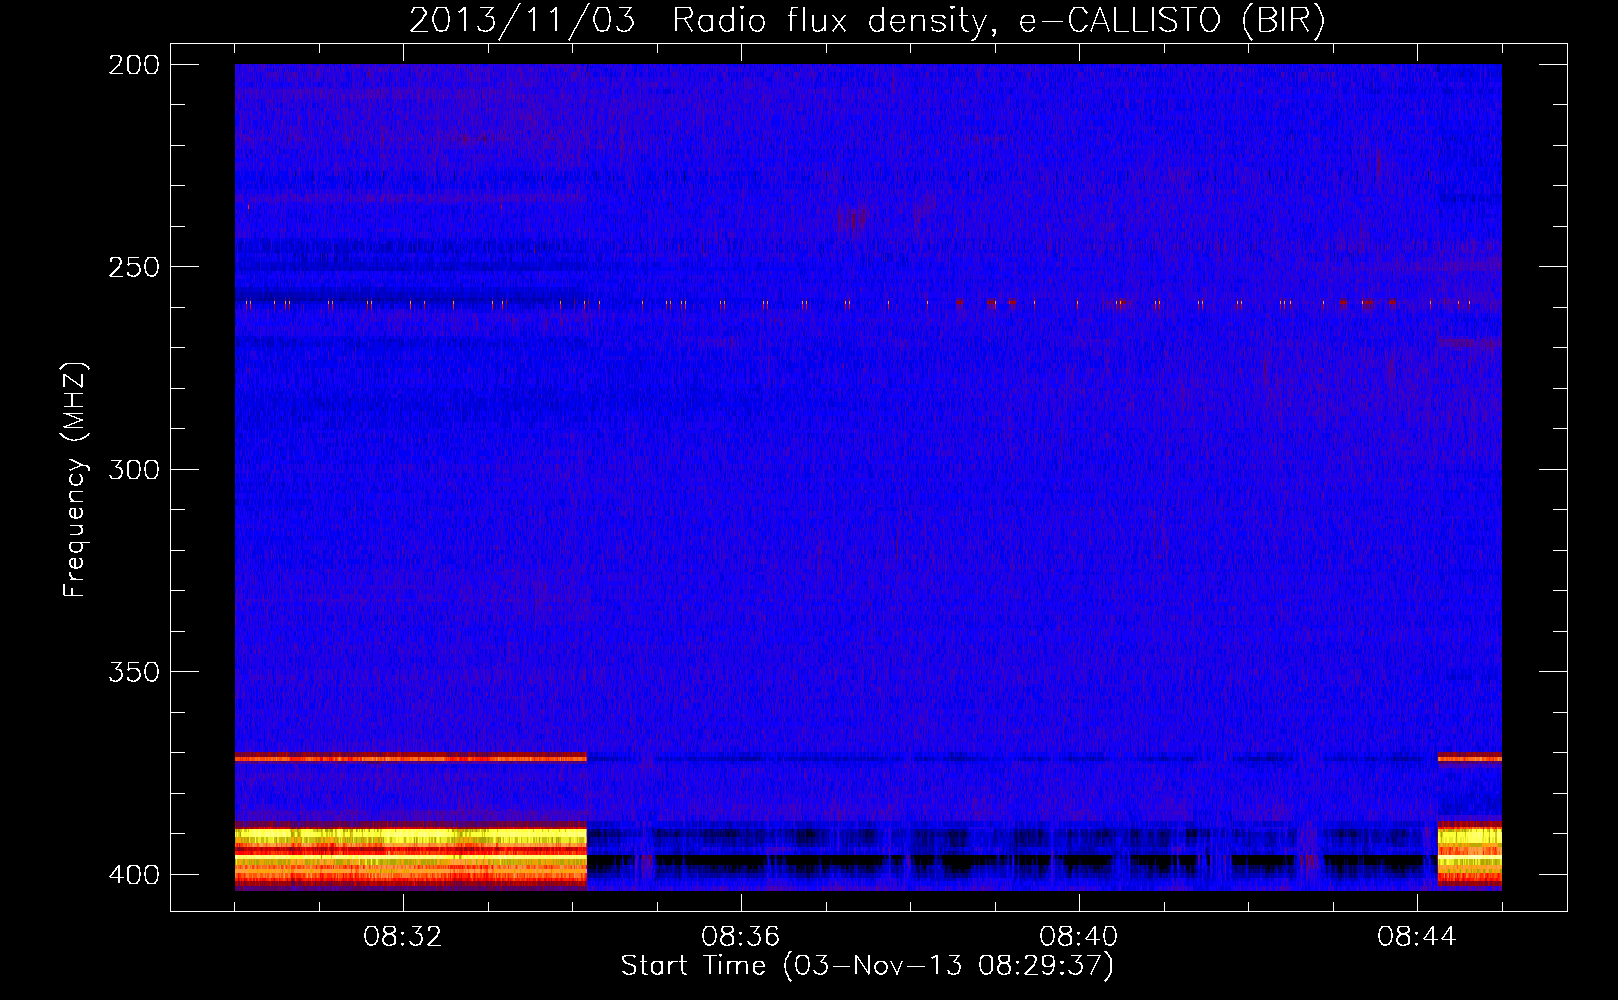Click the 250 frequency tick label
Viewport: 1618px width, 1000px height.
click(x=134, y=267)
